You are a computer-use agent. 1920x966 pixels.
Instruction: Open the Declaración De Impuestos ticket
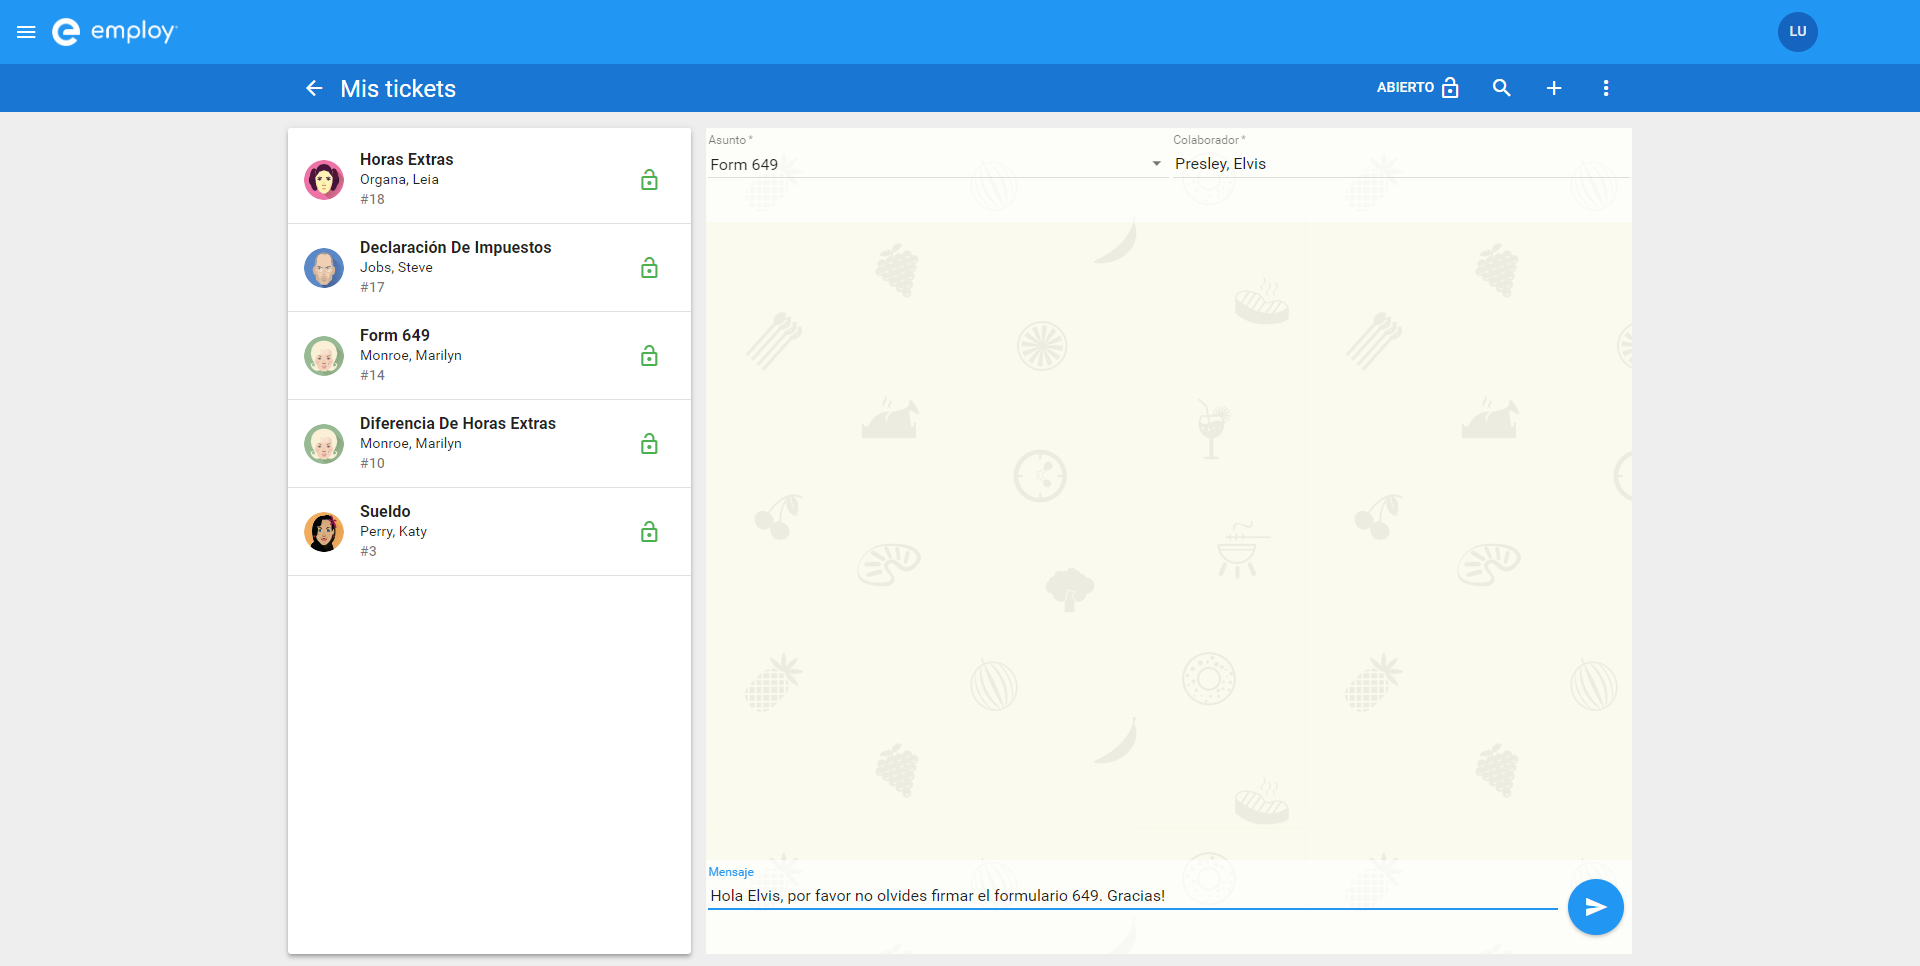489,268
